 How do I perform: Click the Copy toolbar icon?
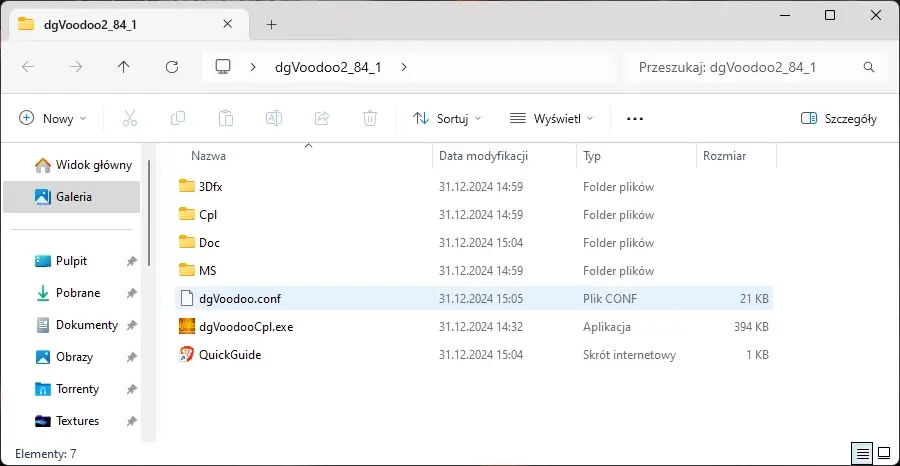(178, 119)
